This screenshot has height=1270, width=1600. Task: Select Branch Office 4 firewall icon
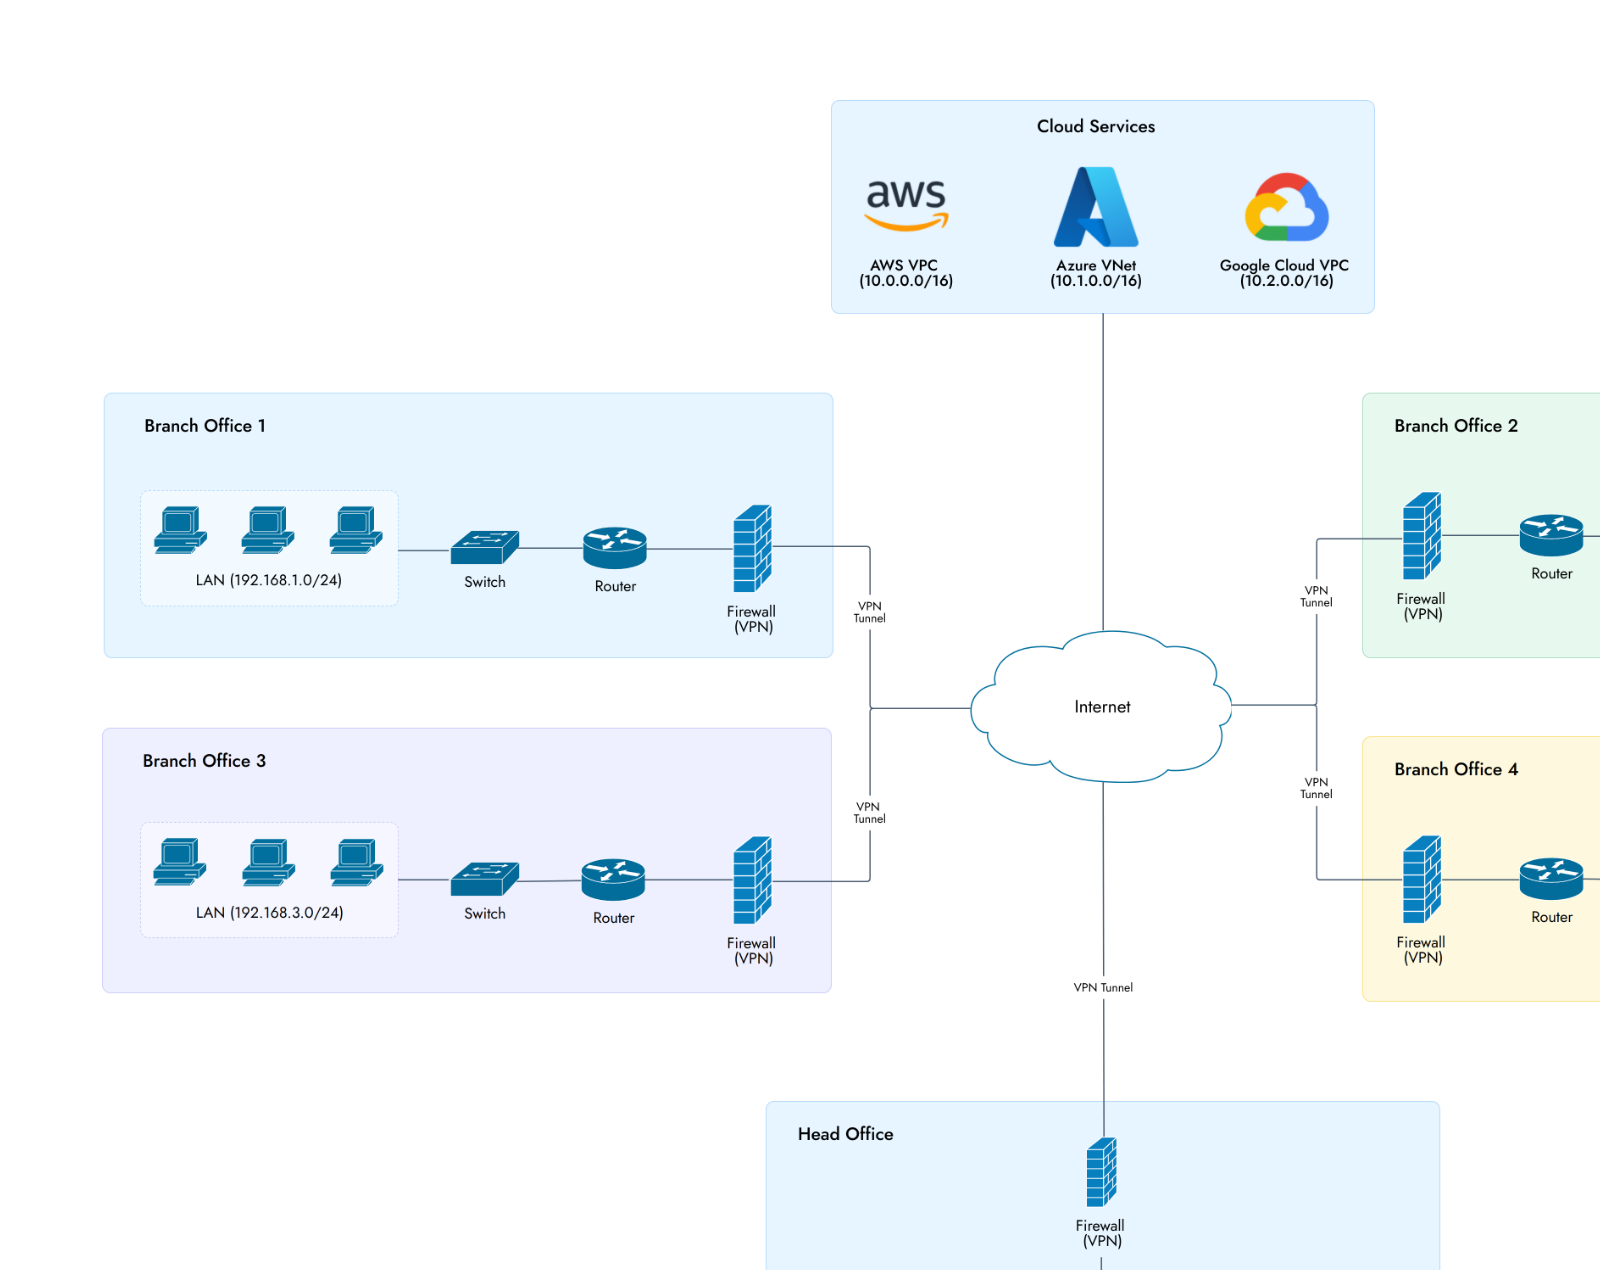[x=1422, y=879]
